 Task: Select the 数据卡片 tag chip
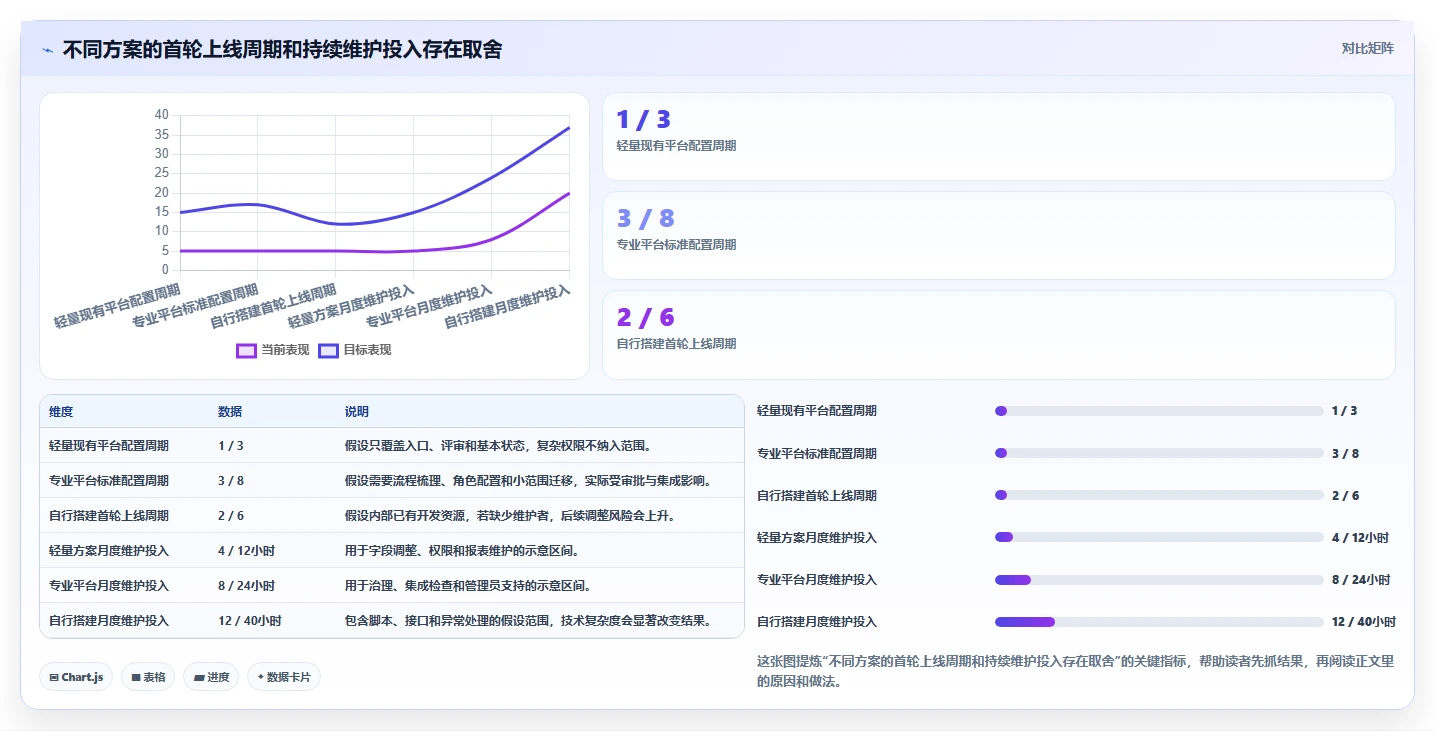(284, 677)
